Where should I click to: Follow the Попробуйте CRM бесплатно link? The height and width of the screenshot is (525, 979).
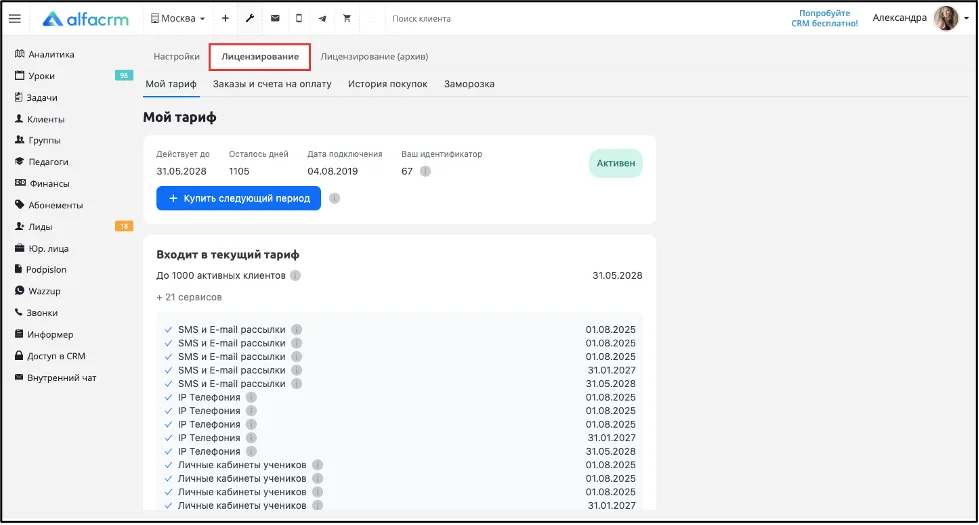[x=825, y=18]
